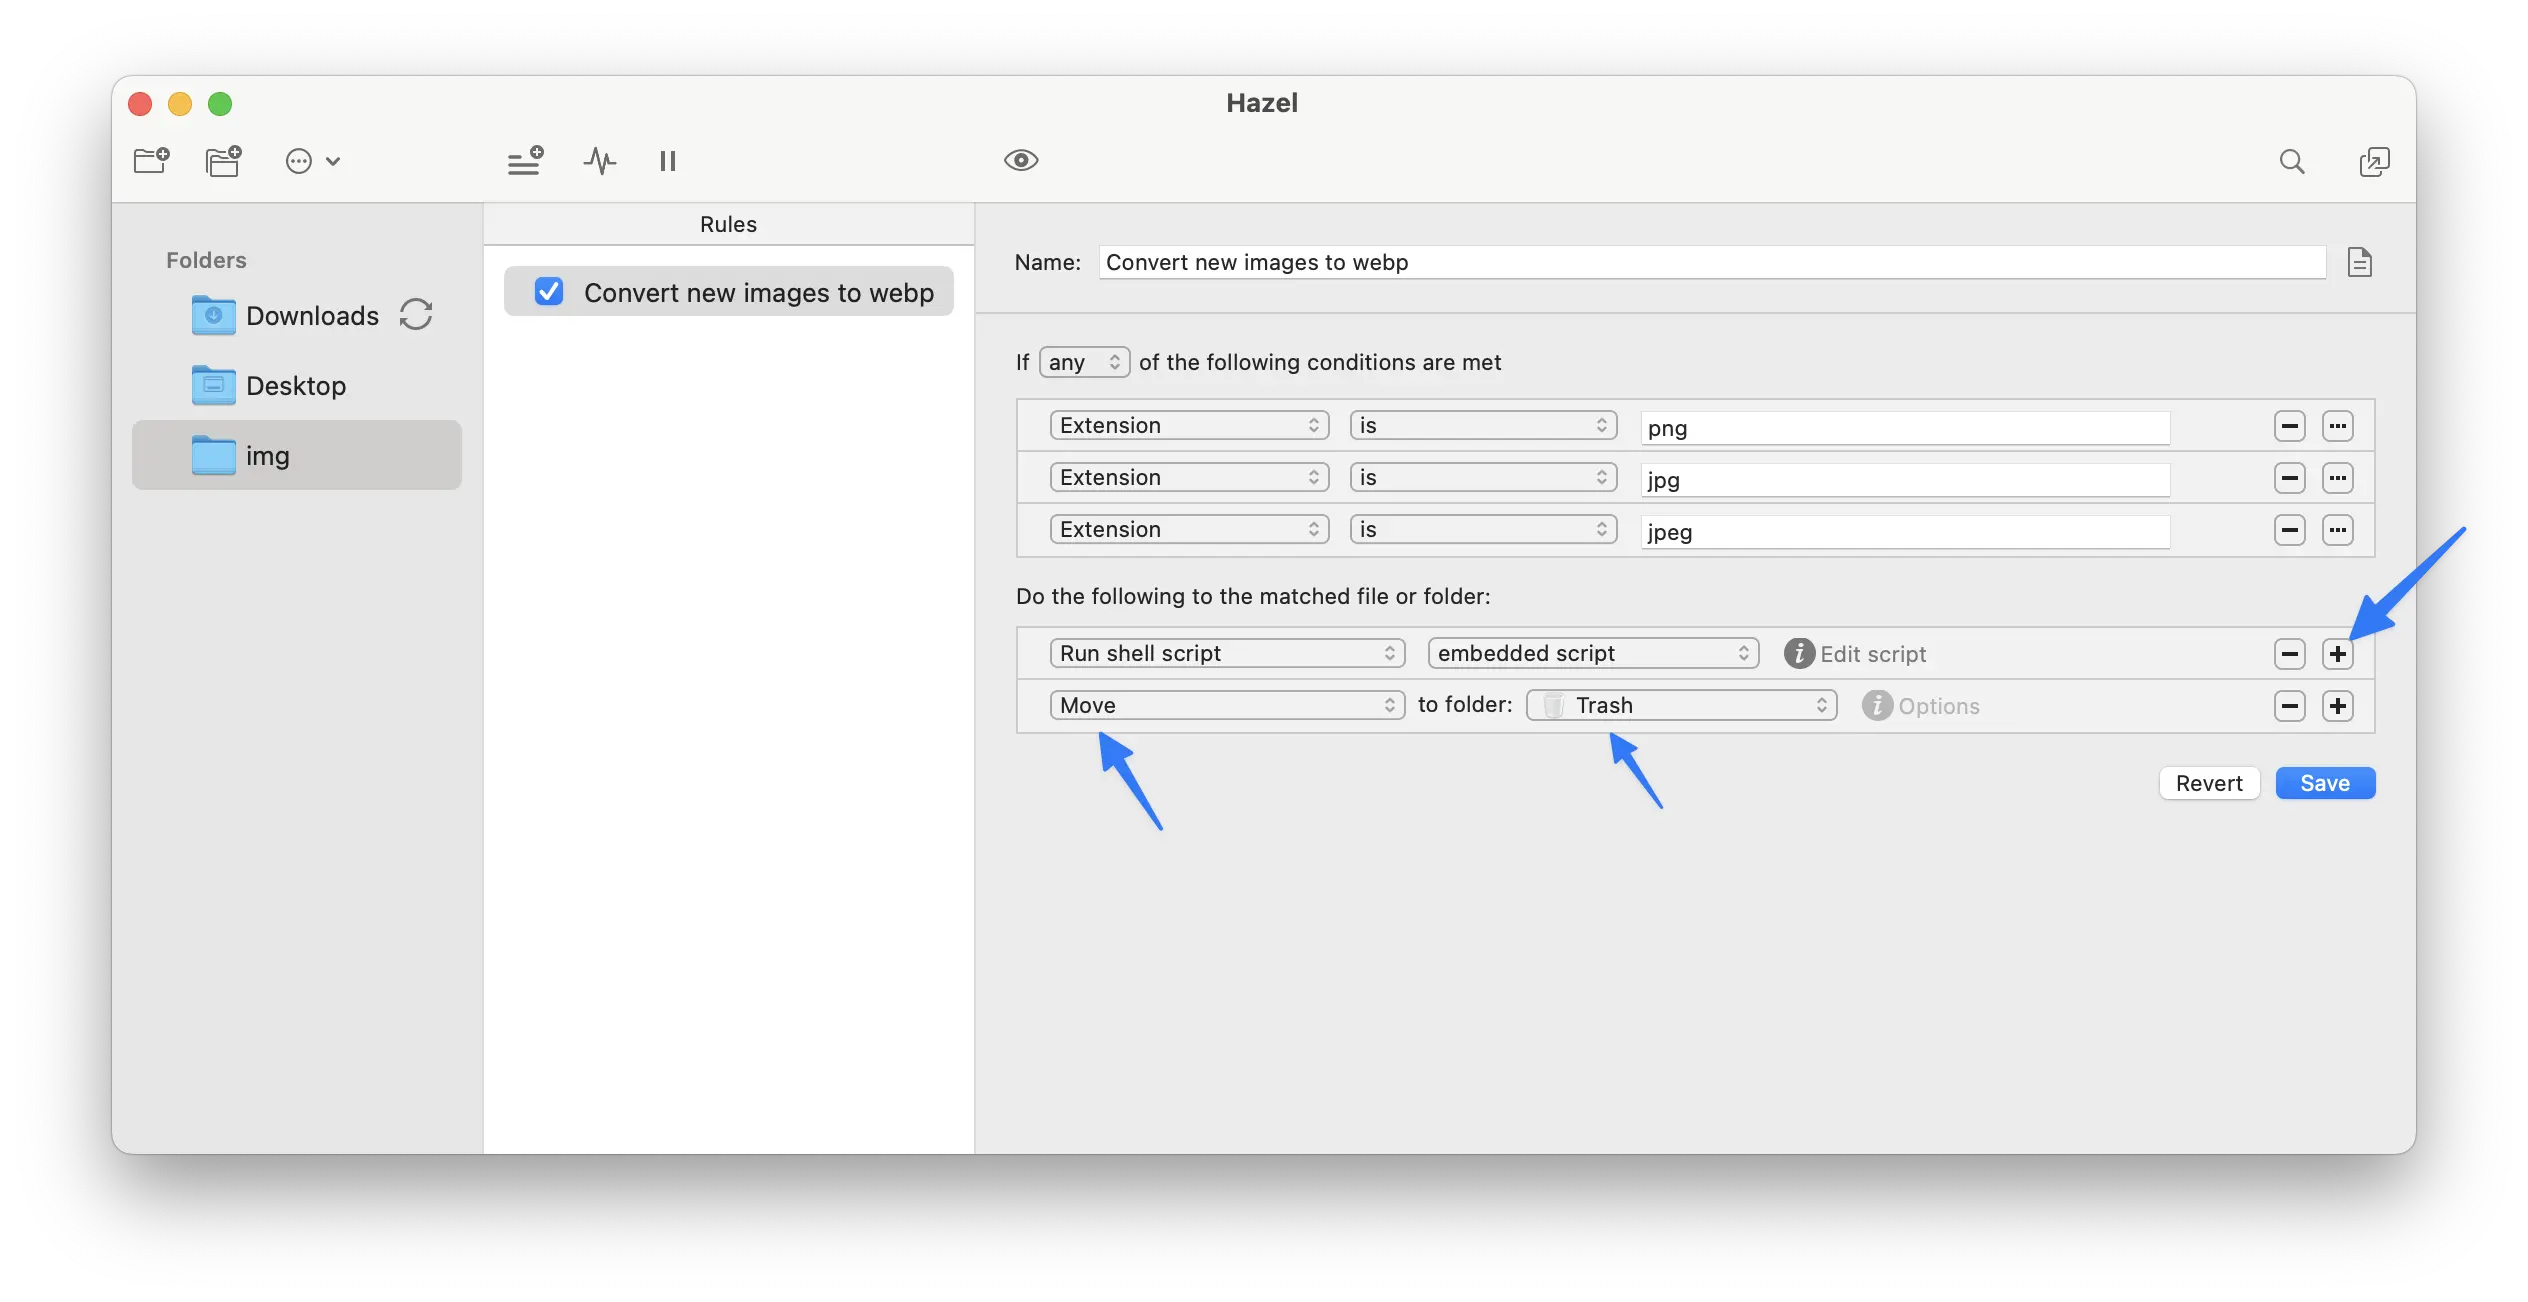Open the more actions ellipsis menu
The image size is (2528, 1302).
coord(312,161)
